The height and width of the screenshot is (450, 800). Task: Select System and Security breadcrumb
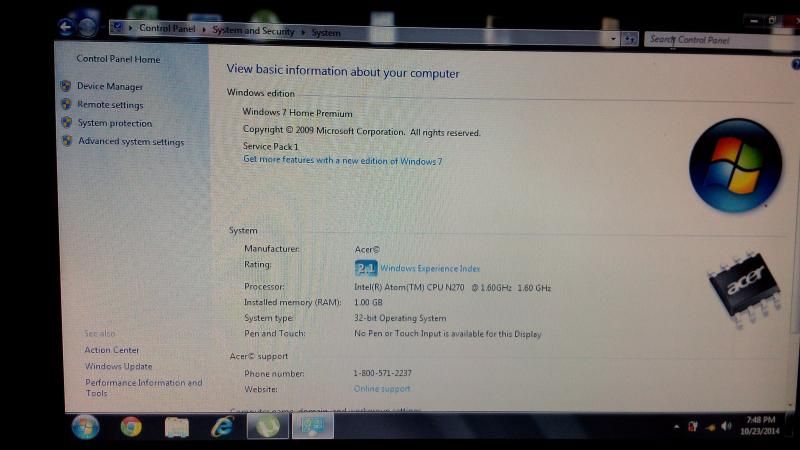252,31
